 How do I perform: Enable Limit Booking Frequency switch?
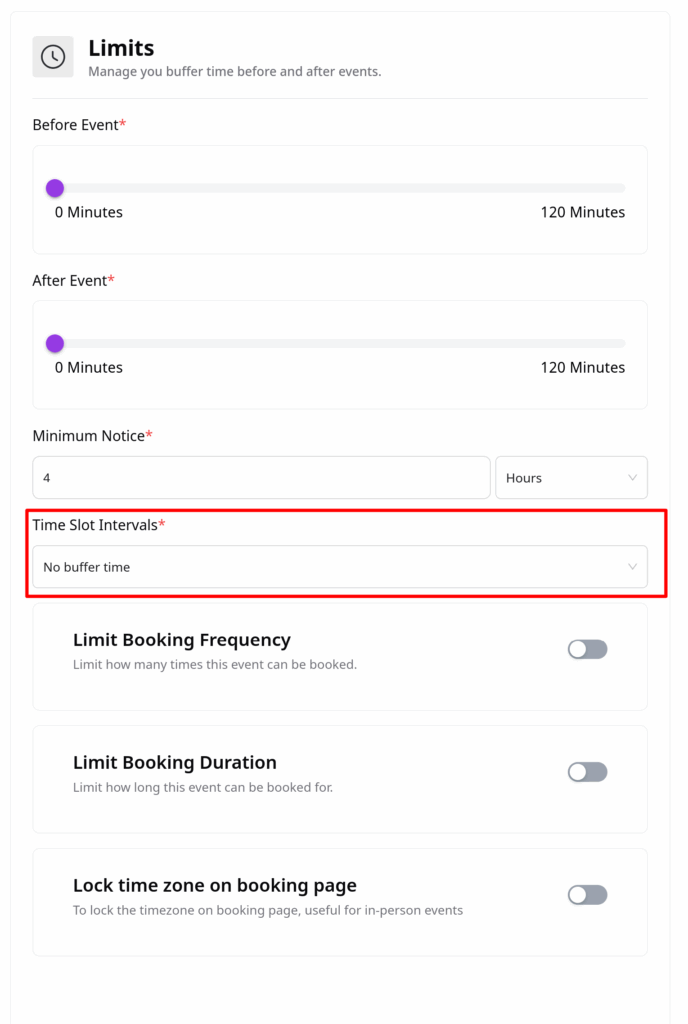[587, 649]
